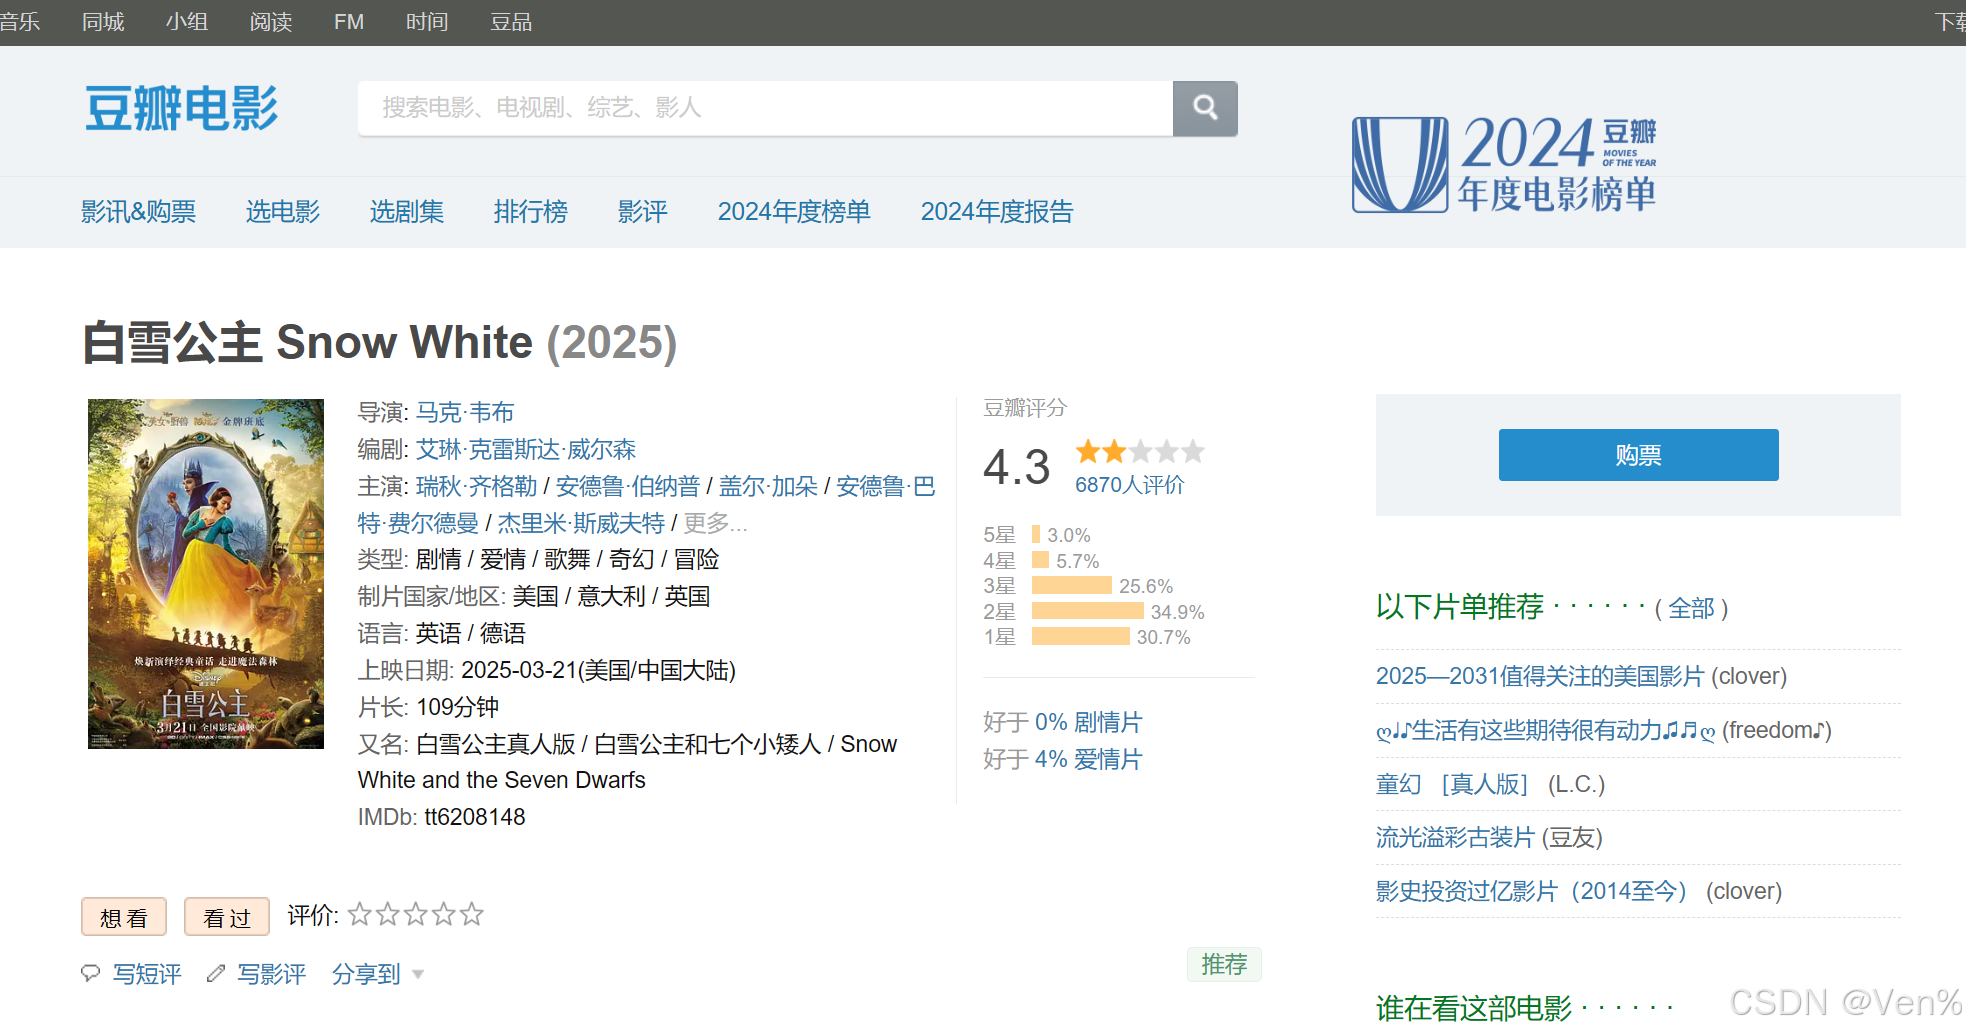Viewport: 1966px width, 1036px height.
Task: Select IMDb id tt6208148 text
Action: coord(475,817)
